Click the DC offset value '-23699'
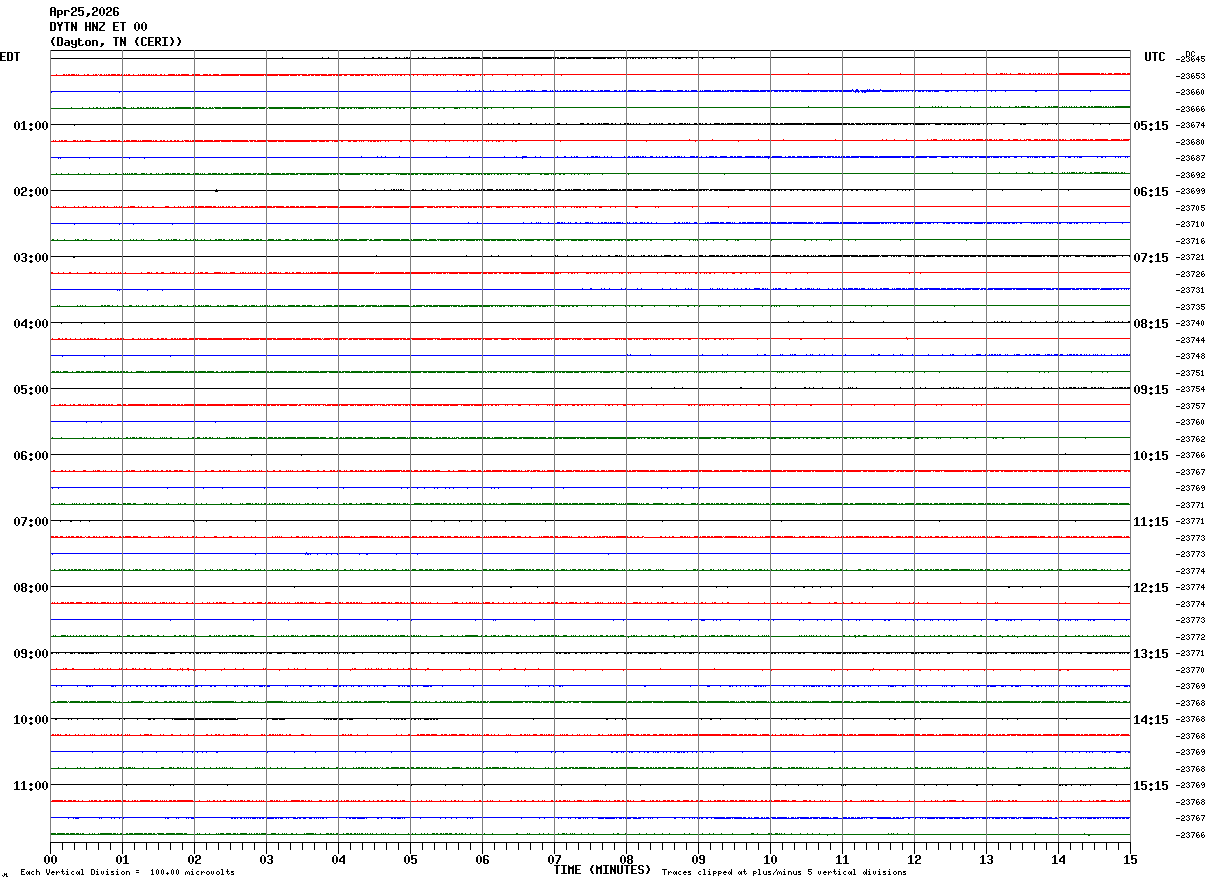 pos(1190,191)
